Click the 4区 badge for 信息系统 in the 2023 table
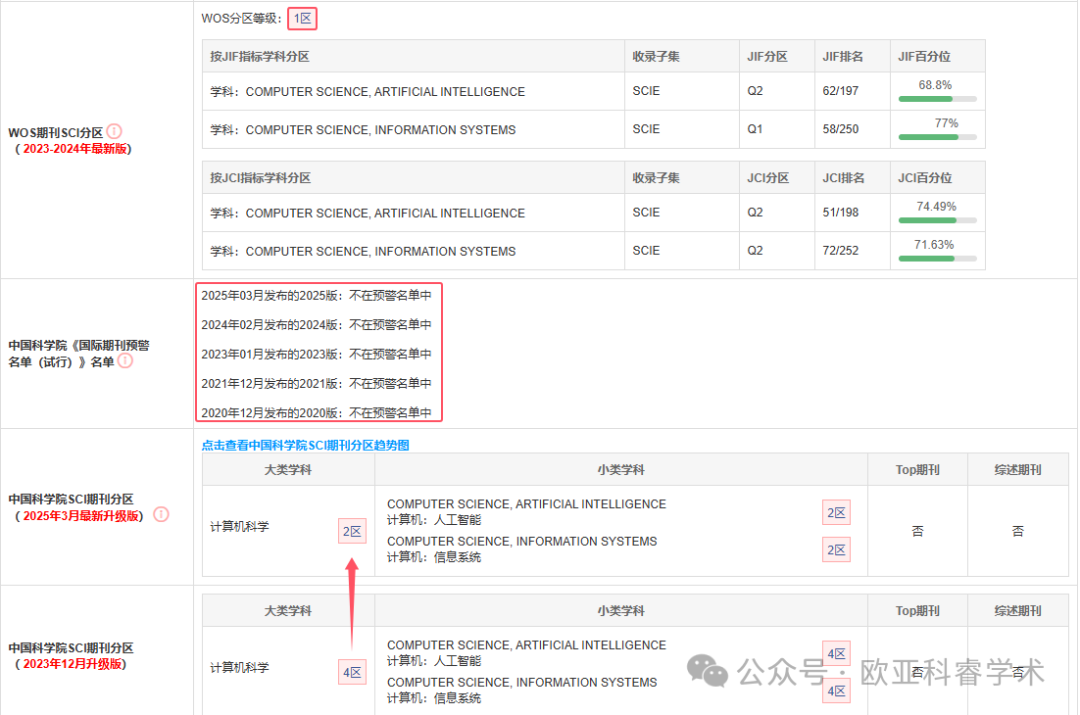The image size is (1080, 715). (836, 691)
